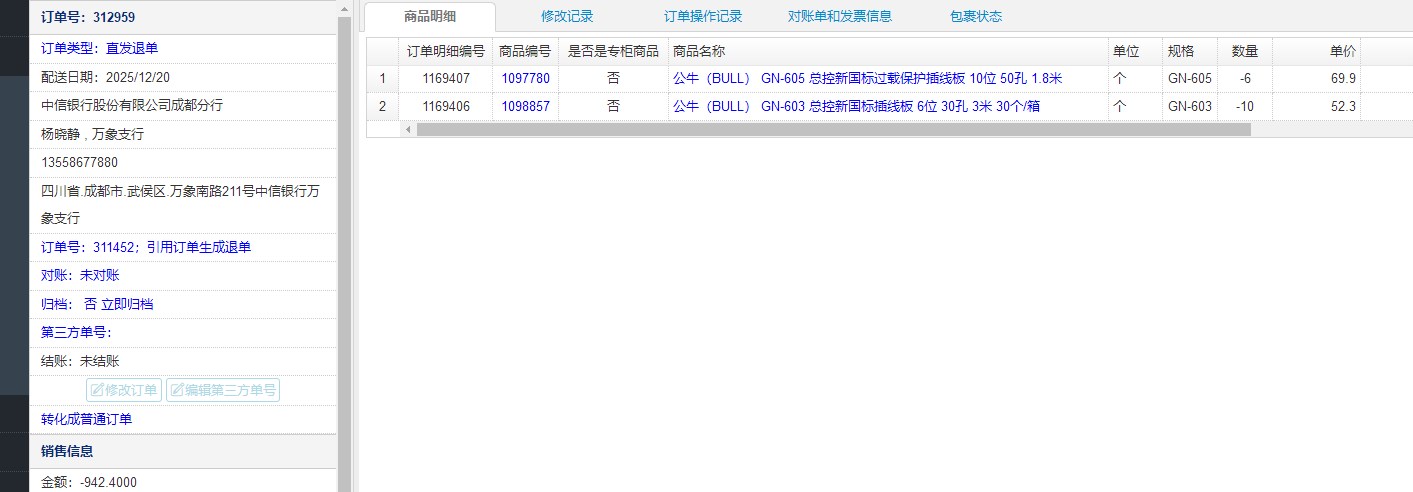Click the 公牛 GN-605 product name link

pyautogui.click(x=867, y=78)
